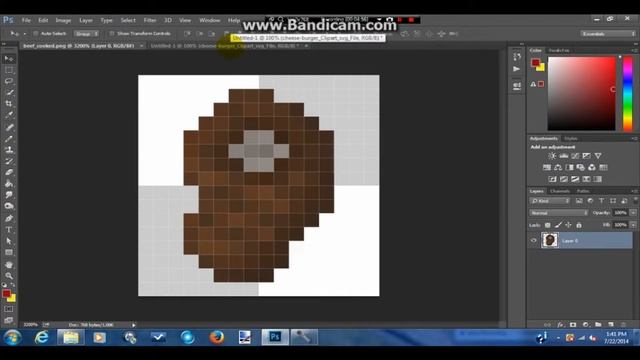
Task: Select the Path Selection arrow tool
Action: [9, 241]
